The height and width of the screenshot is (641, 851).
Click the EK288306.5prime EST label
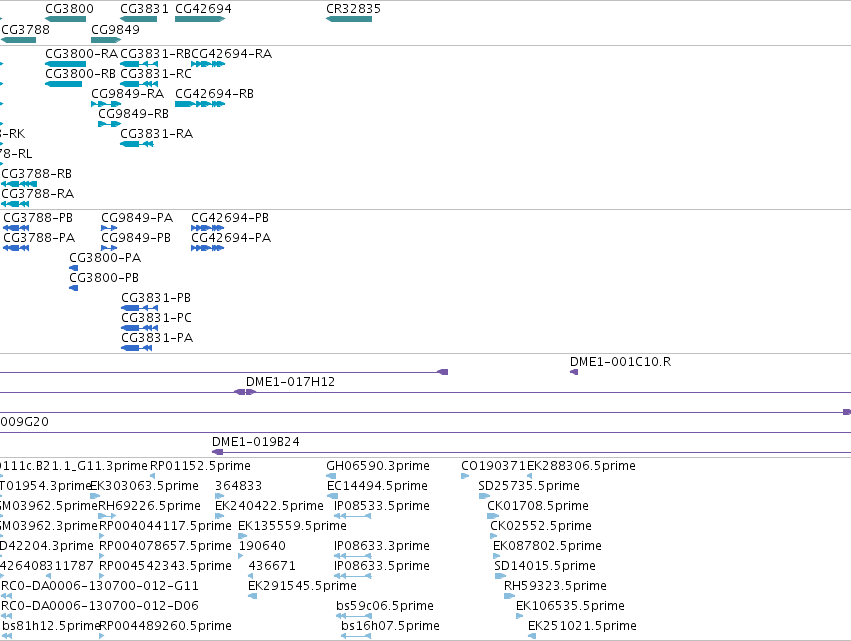tap(581, 466)
